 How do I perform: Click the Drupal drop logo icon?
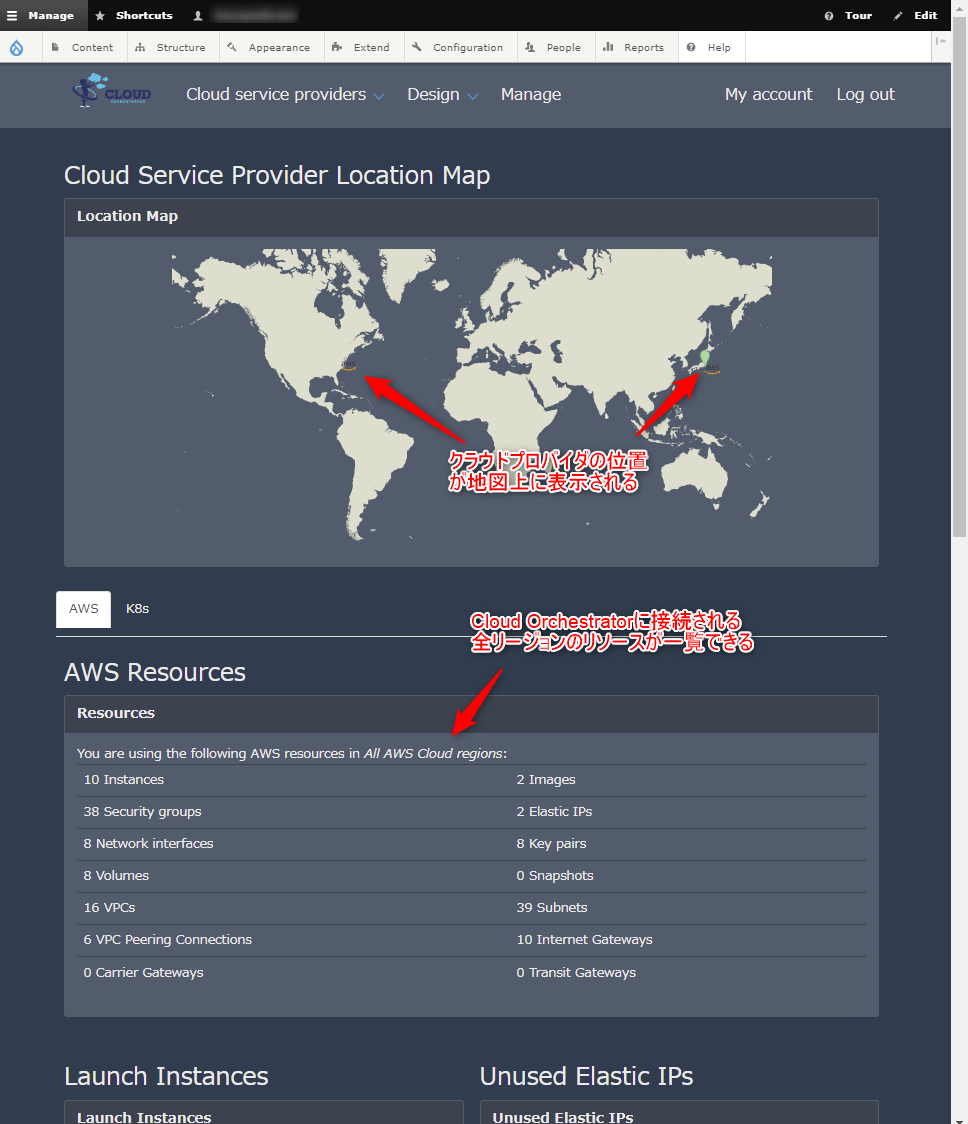coord(16,47)
